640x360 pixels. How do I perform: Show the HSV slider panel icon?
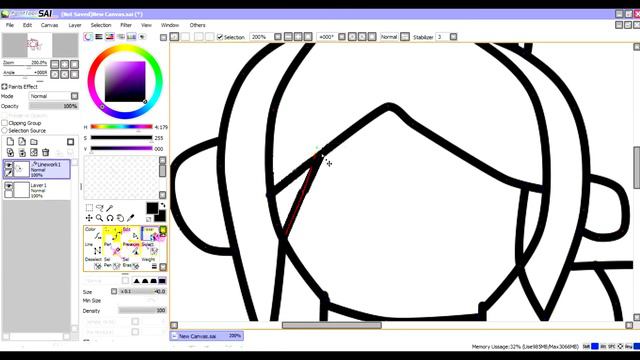click(x=110, y=37)
